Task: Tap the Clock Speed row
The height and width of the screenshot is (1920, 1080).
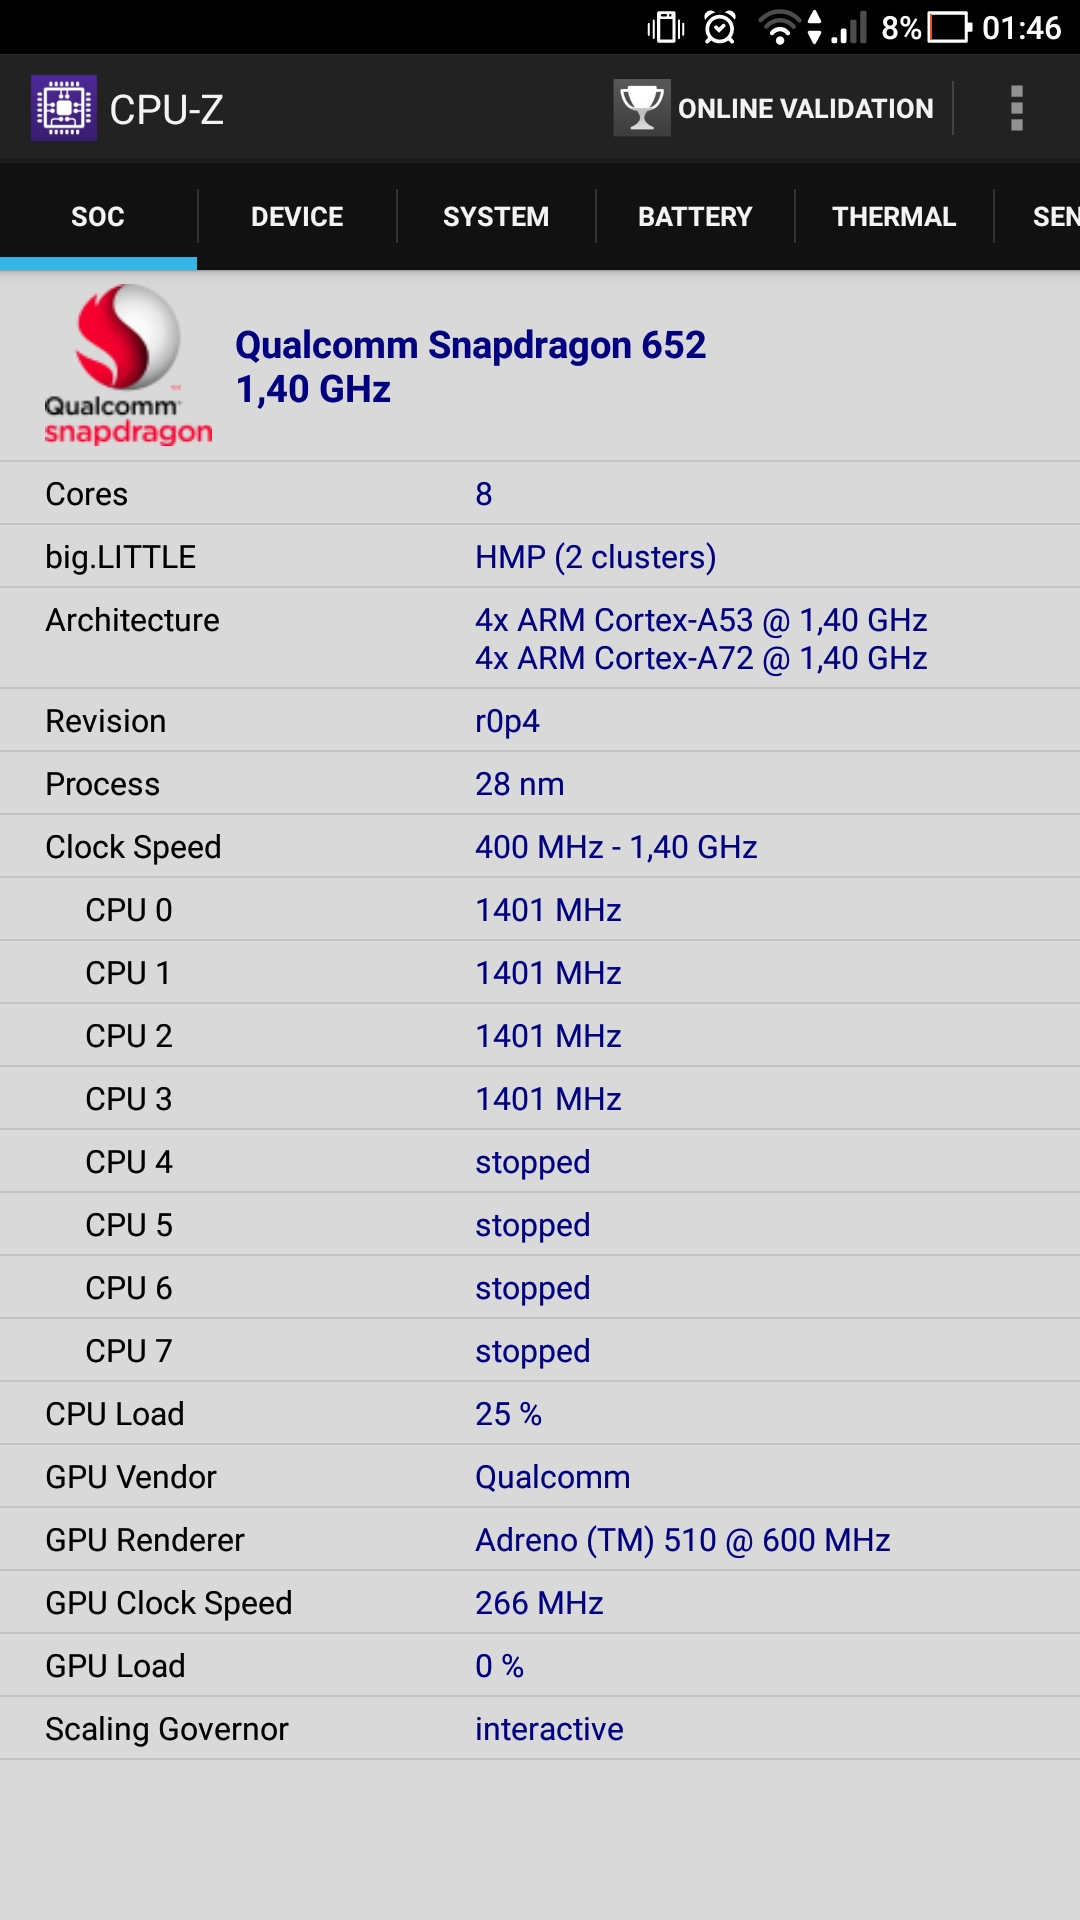Action: pyautogui.click(x=540, y=847)
